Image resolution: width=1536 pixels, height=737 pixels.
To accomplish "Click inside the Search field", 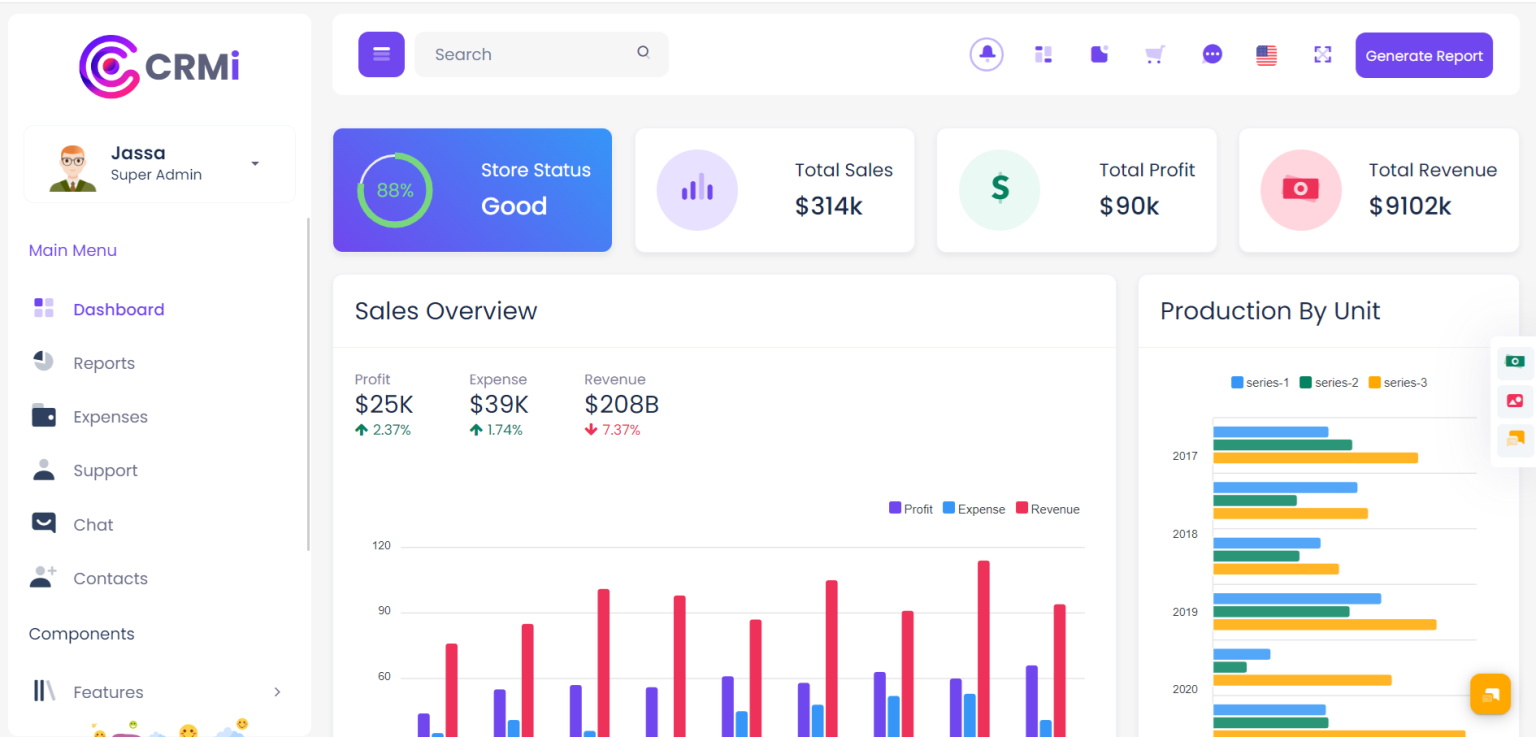I will [530, 54].
